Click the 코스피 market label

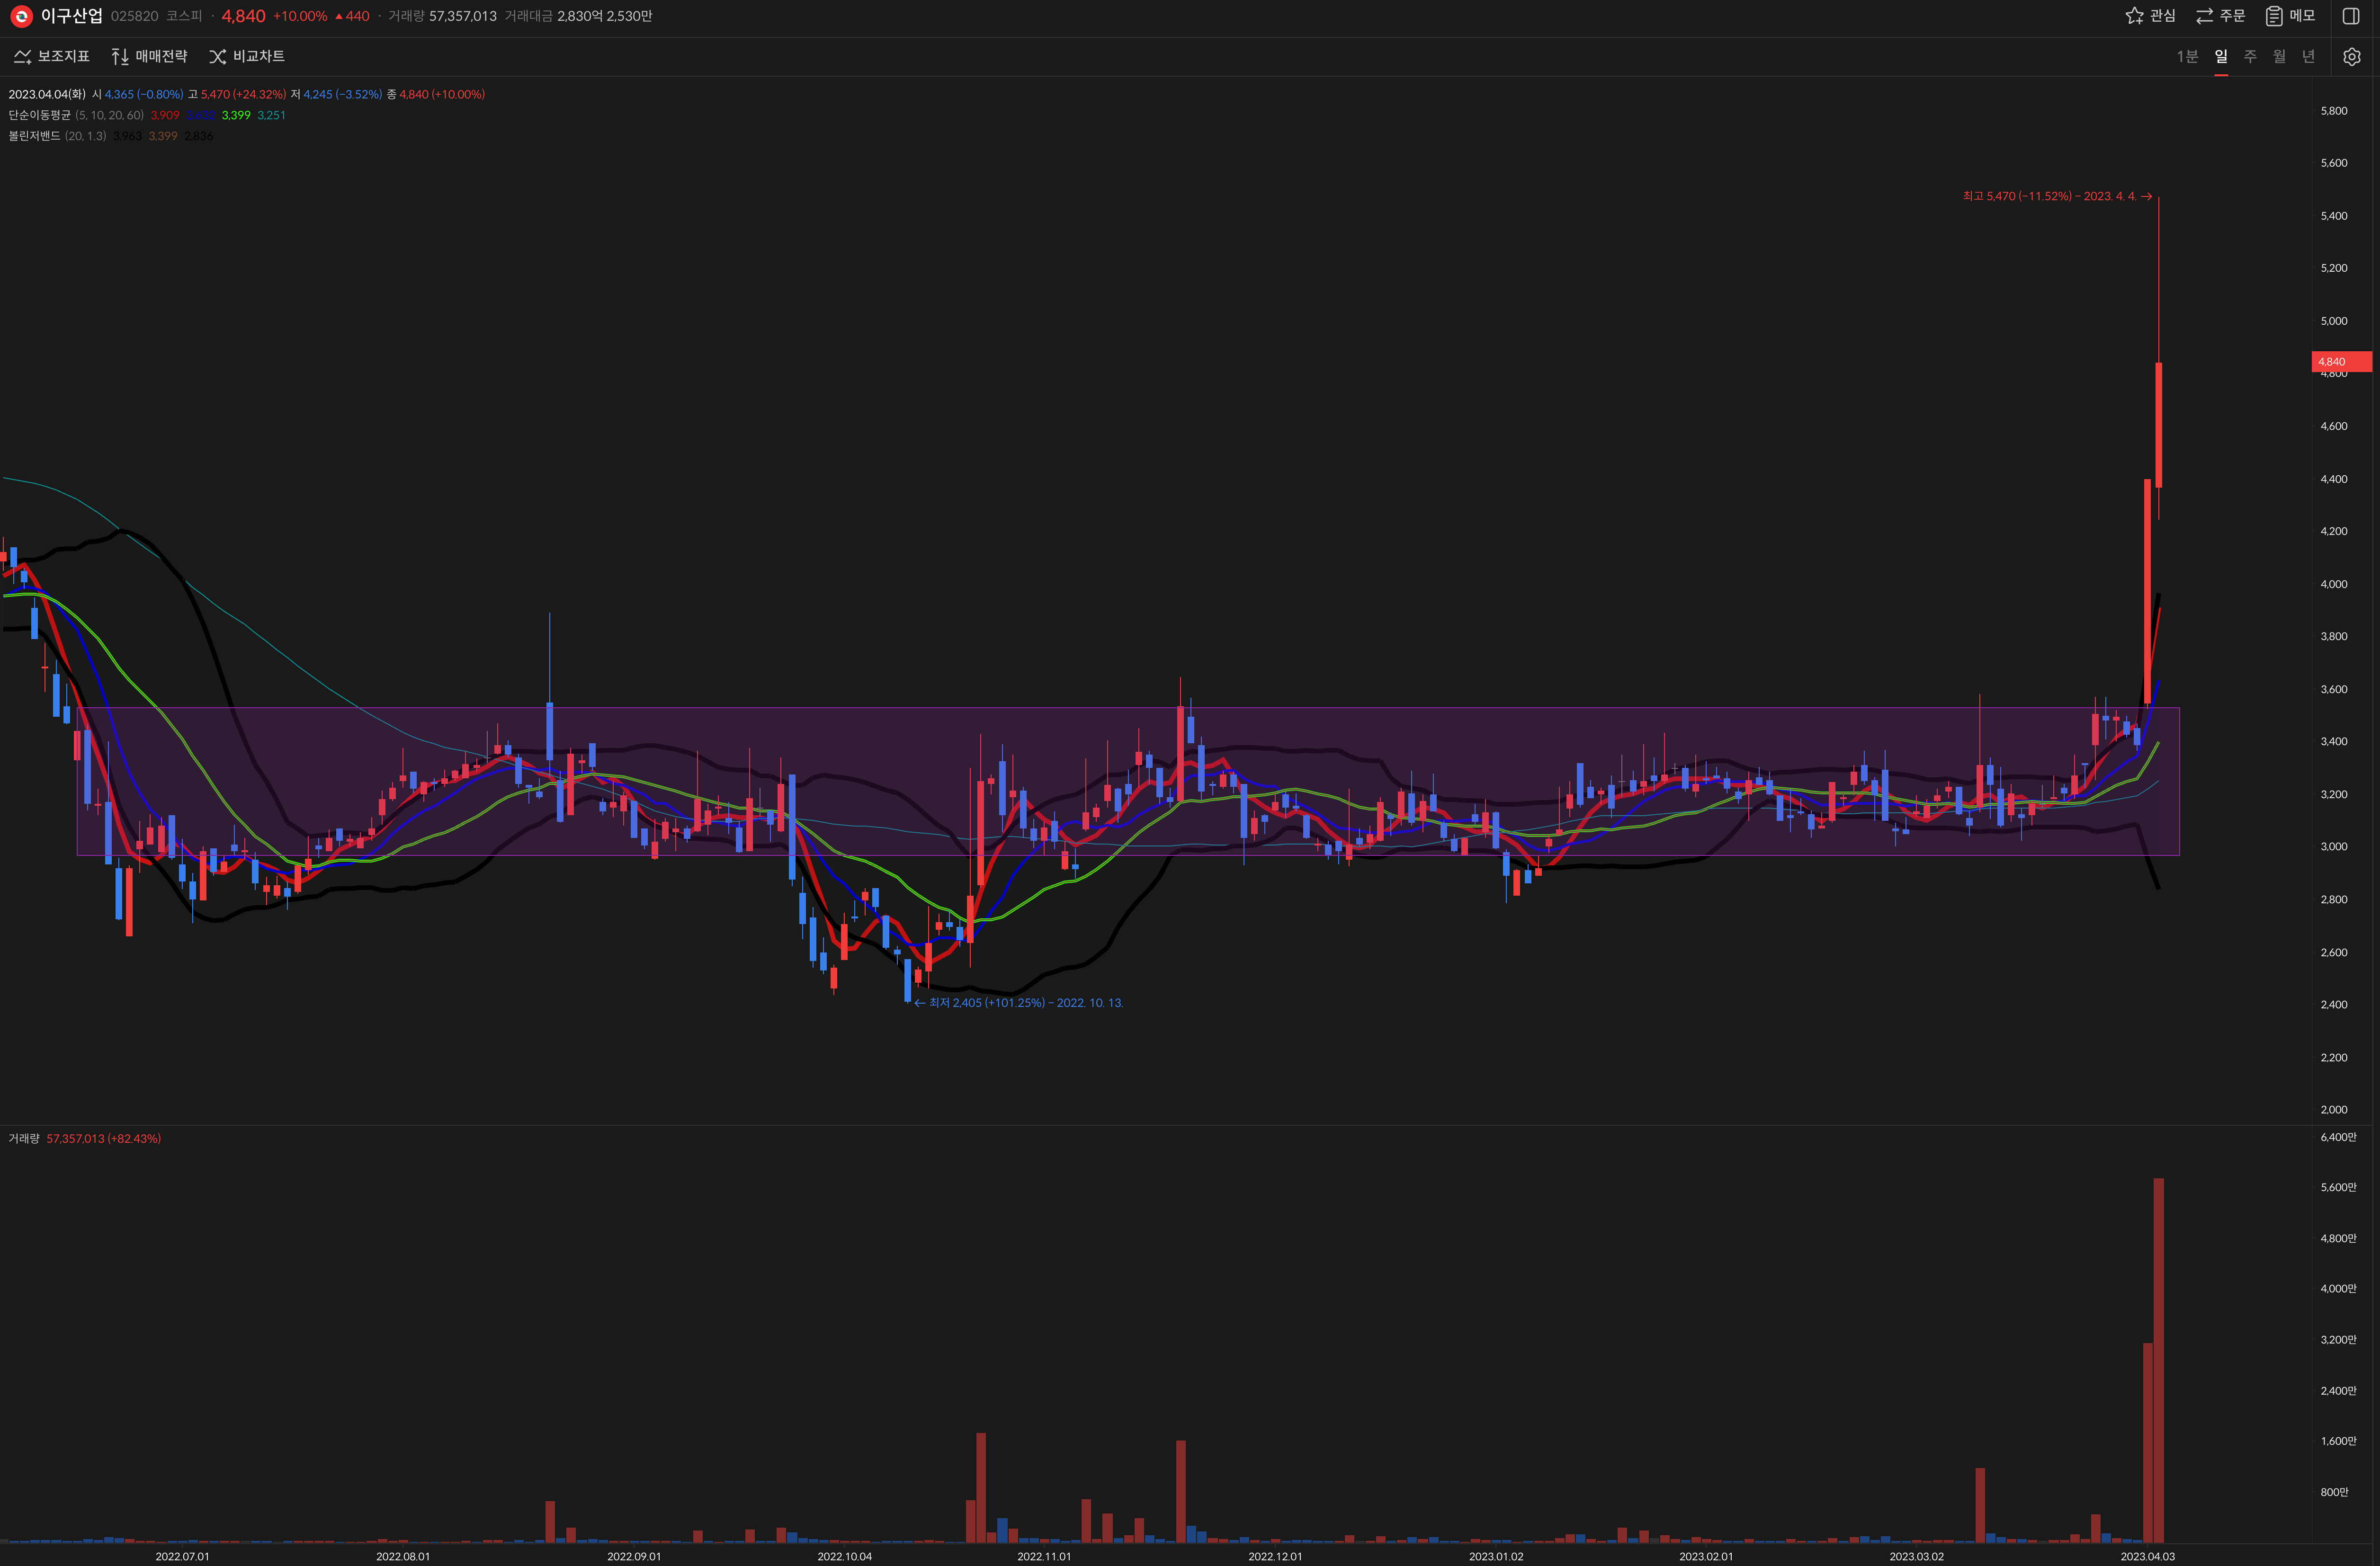point(184,17)
